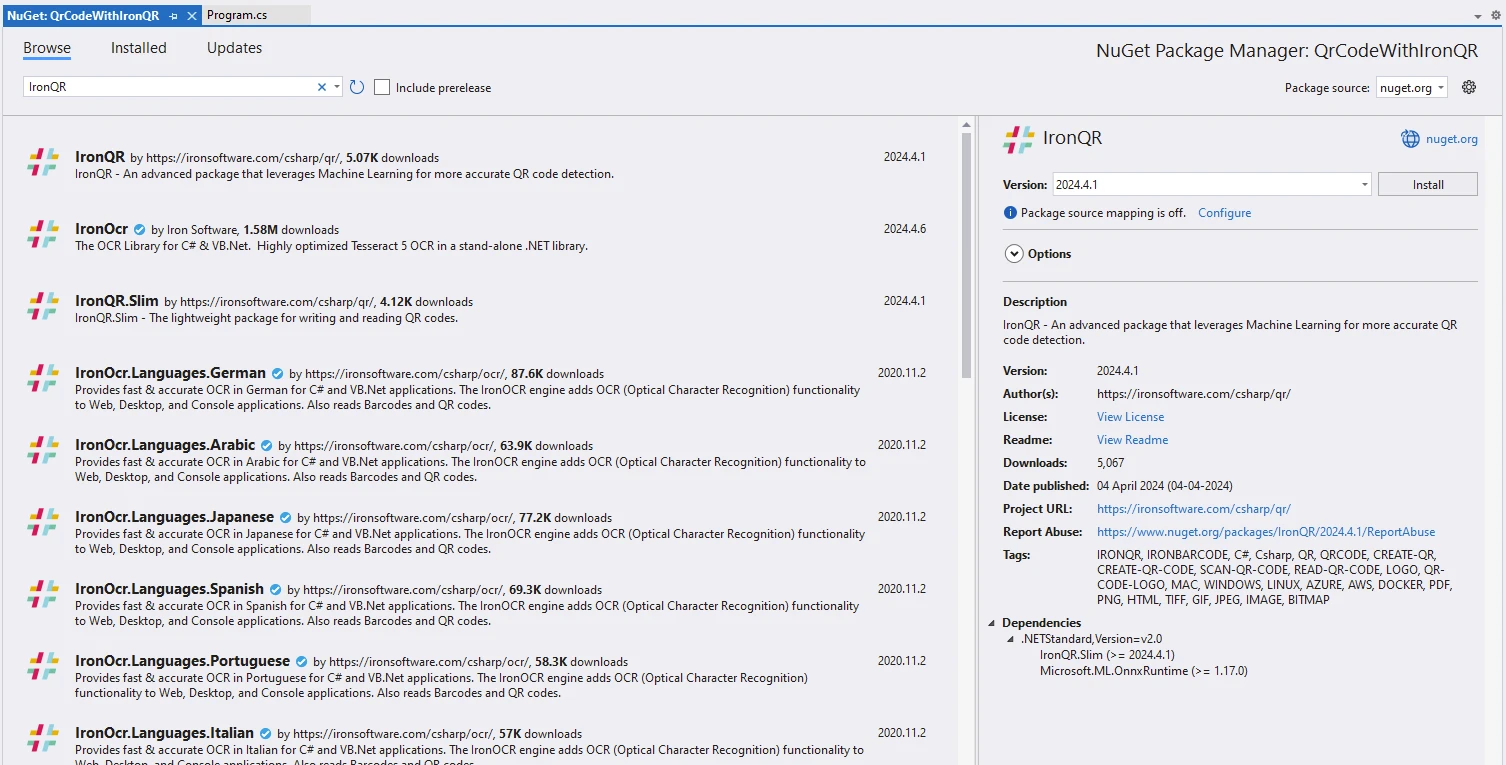Image resolution: width=1506 pixels, height=765 pixels.
Task: Click the nuget.org globe icon
Action: pos(1410,139)
